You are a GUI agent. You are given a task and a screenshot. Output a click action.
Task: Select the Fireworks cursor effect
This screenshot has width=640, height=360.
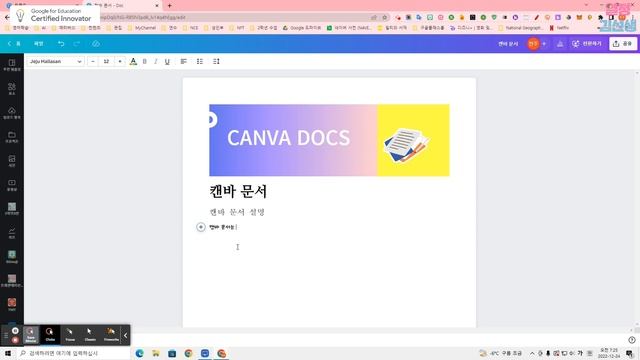click(x=111, y=335)
